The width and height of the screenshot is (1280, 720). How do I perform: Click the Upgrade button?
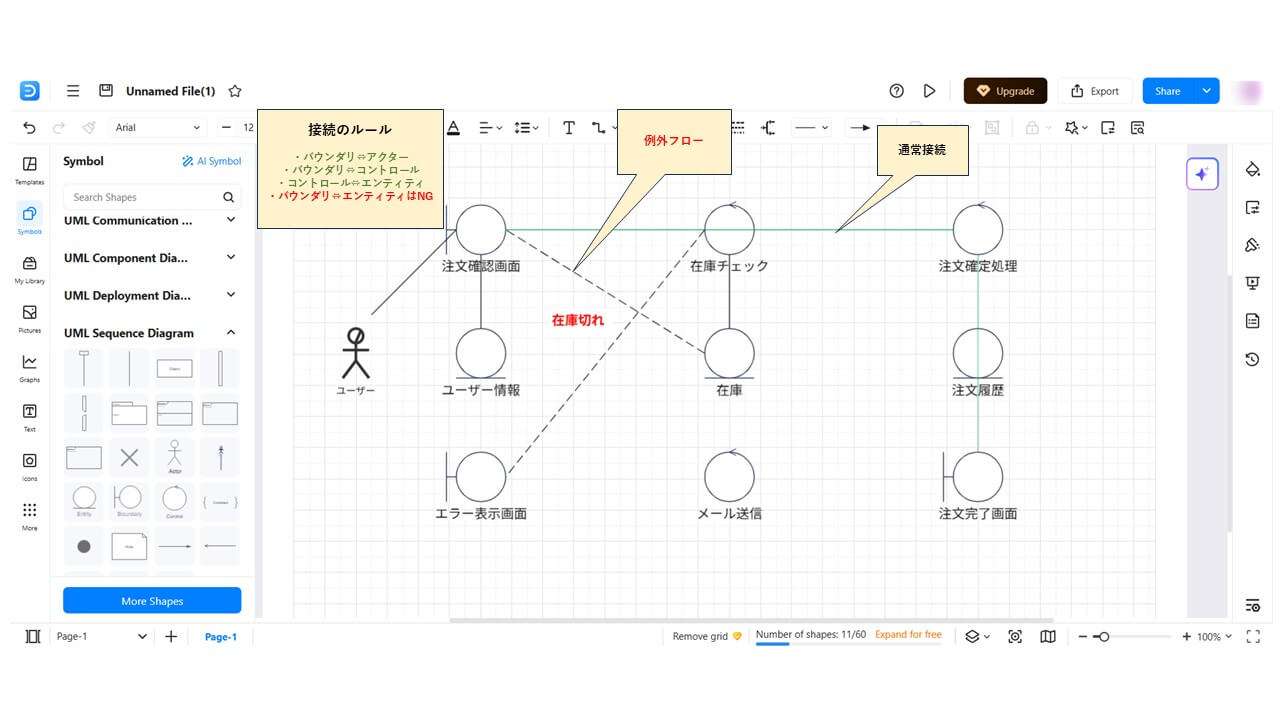1005,90
